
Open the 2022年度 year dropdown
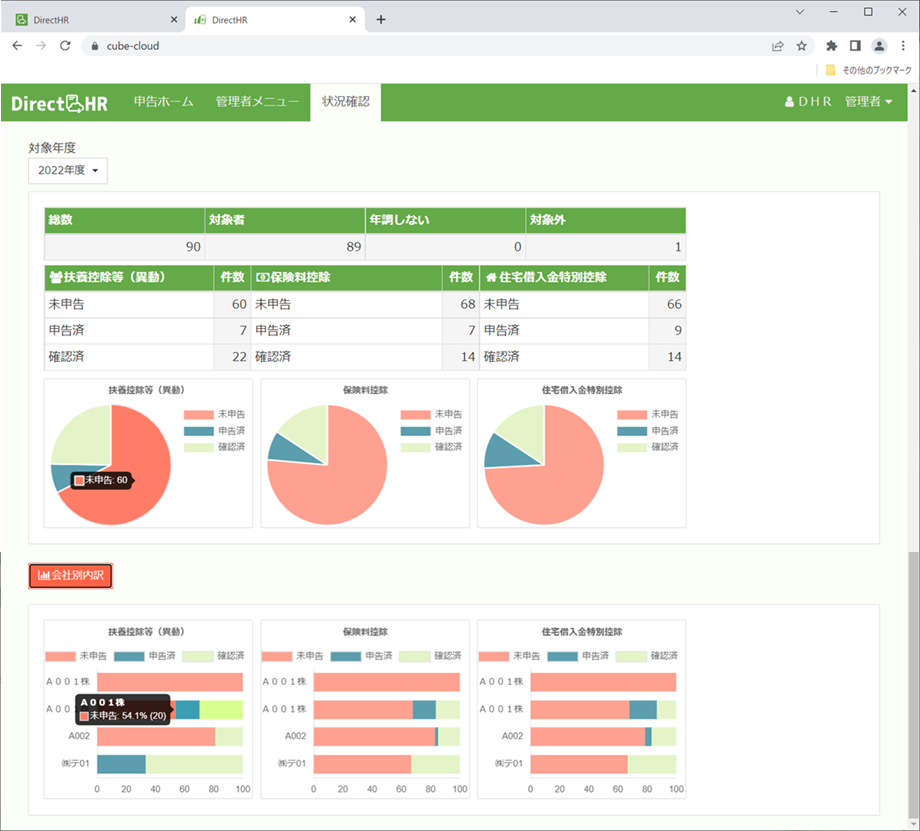68,171
